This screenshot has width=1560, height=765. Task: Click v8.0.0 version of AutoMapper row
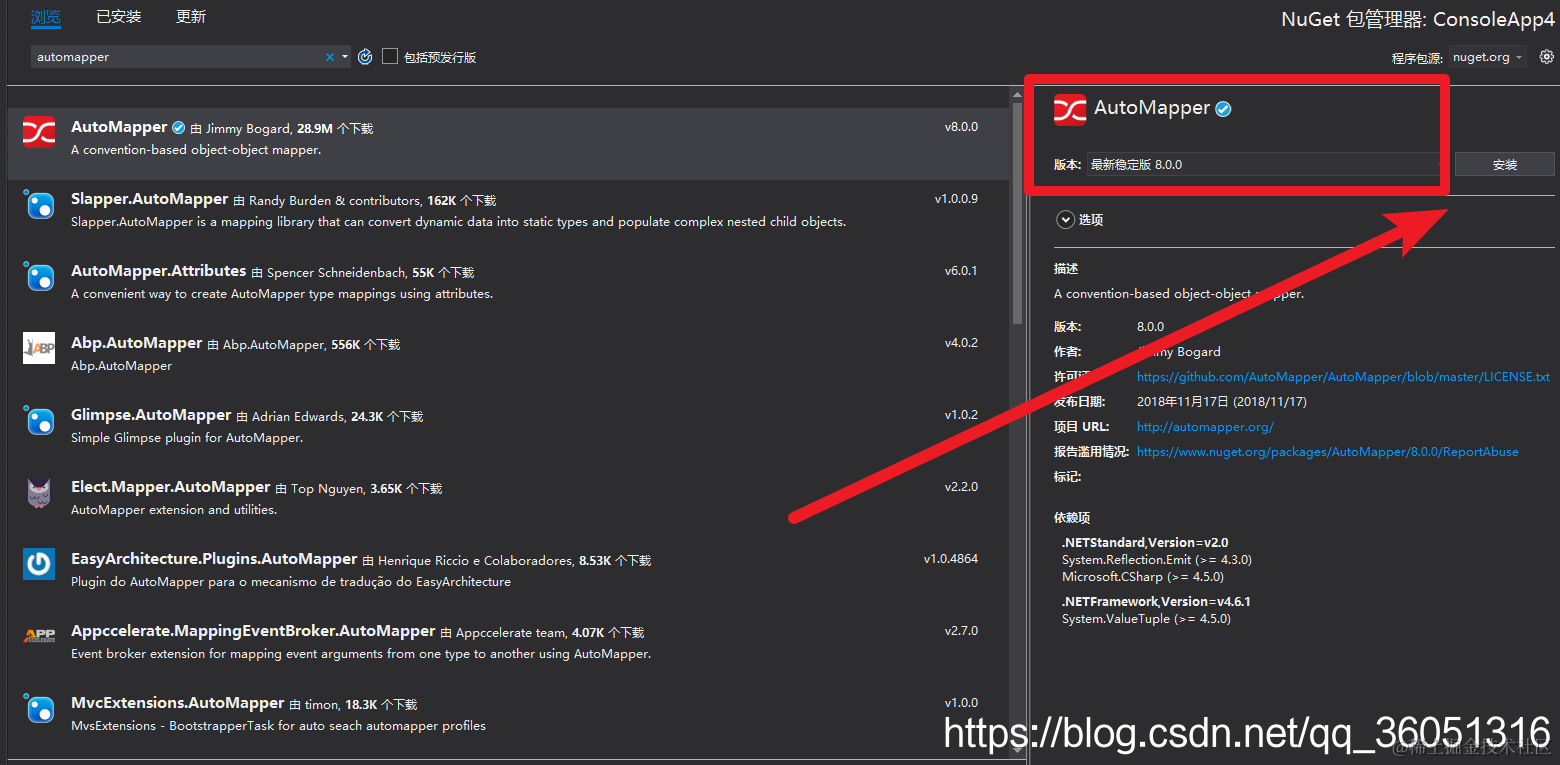[961, 127]
